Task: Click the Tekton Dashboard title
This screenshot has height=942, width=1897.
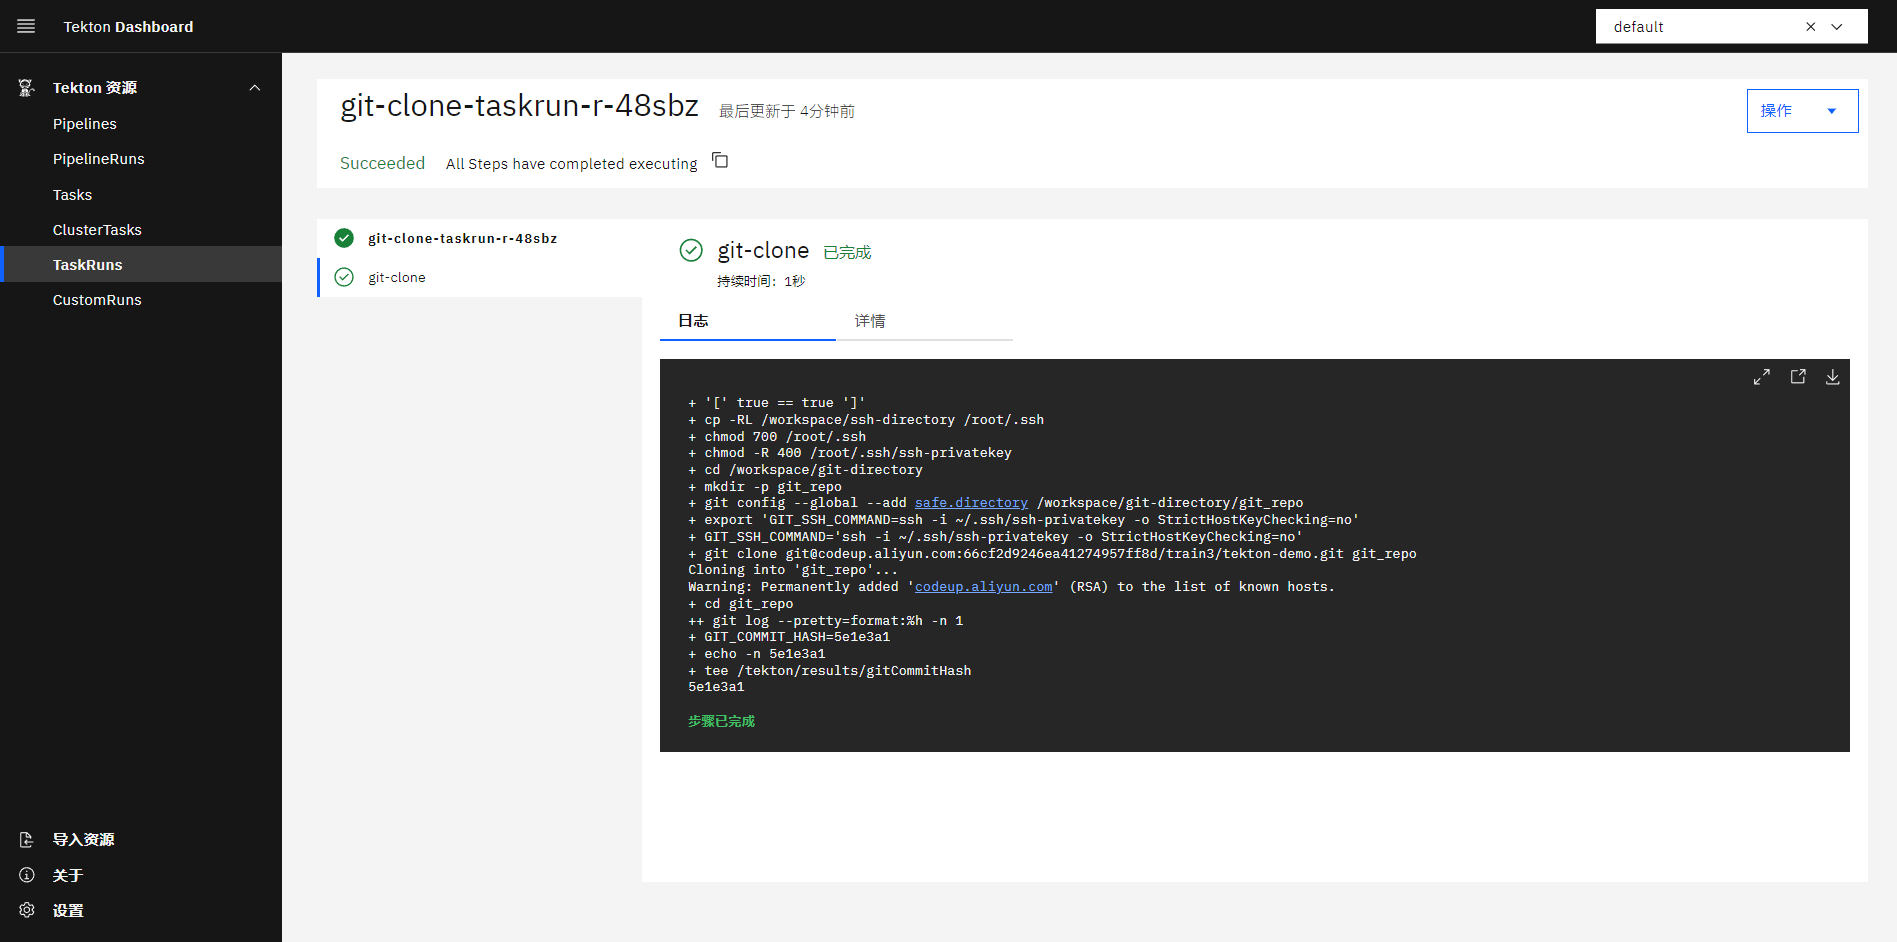Action: [x=128, y=27]
